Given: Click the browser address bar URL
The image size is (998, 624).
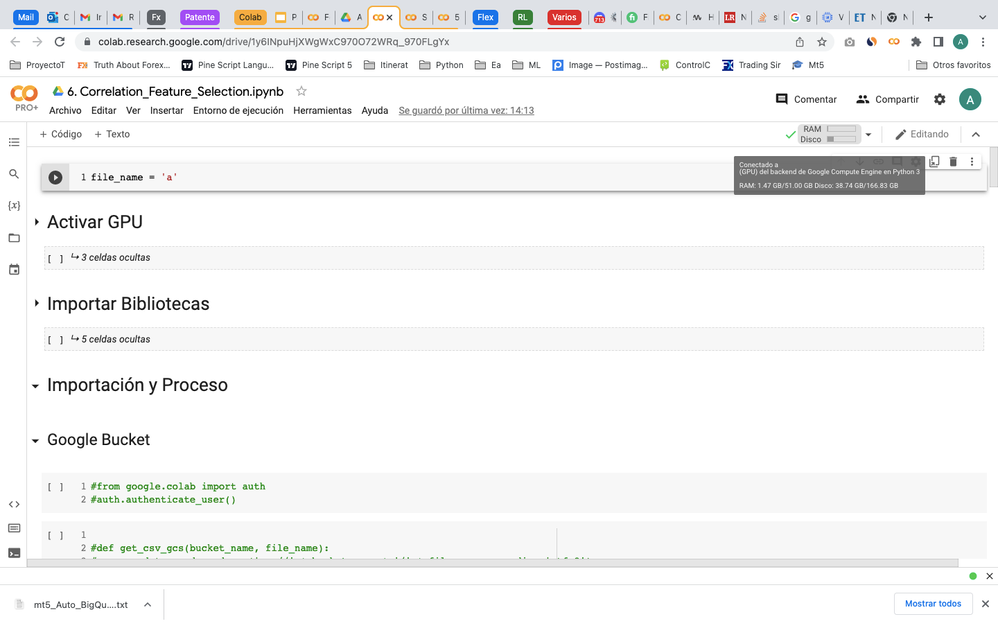Looking at the screenshot, I should coord(274,42).
